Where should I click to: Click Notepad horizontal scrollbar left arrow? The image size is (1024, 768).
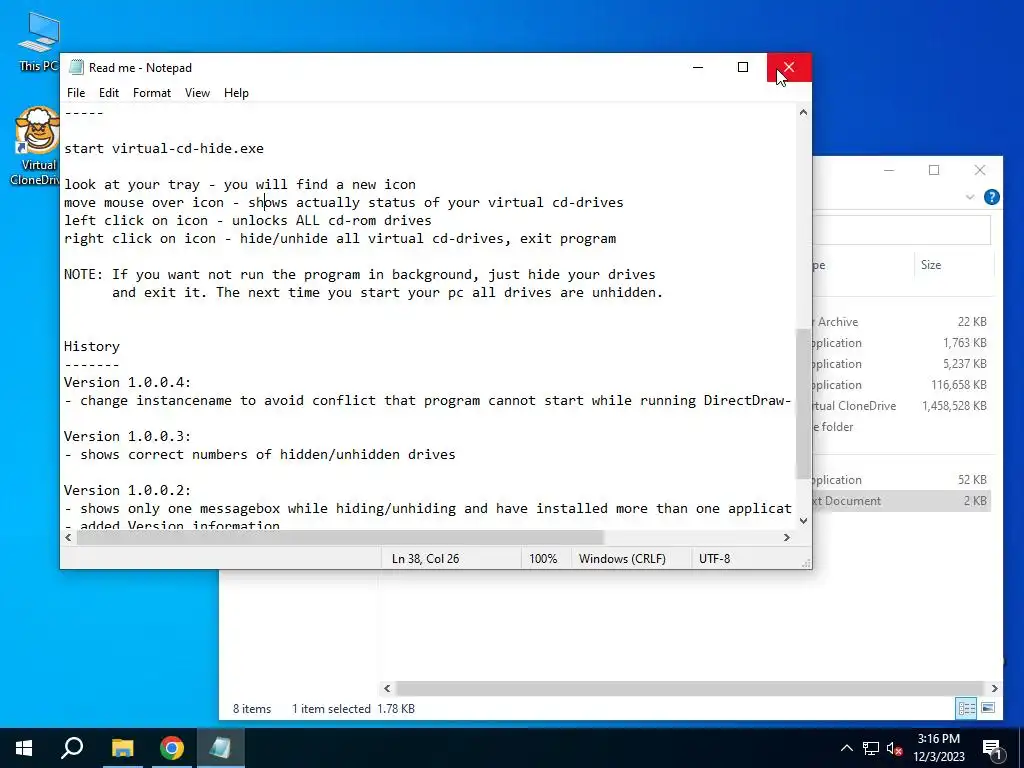point(69,537)
